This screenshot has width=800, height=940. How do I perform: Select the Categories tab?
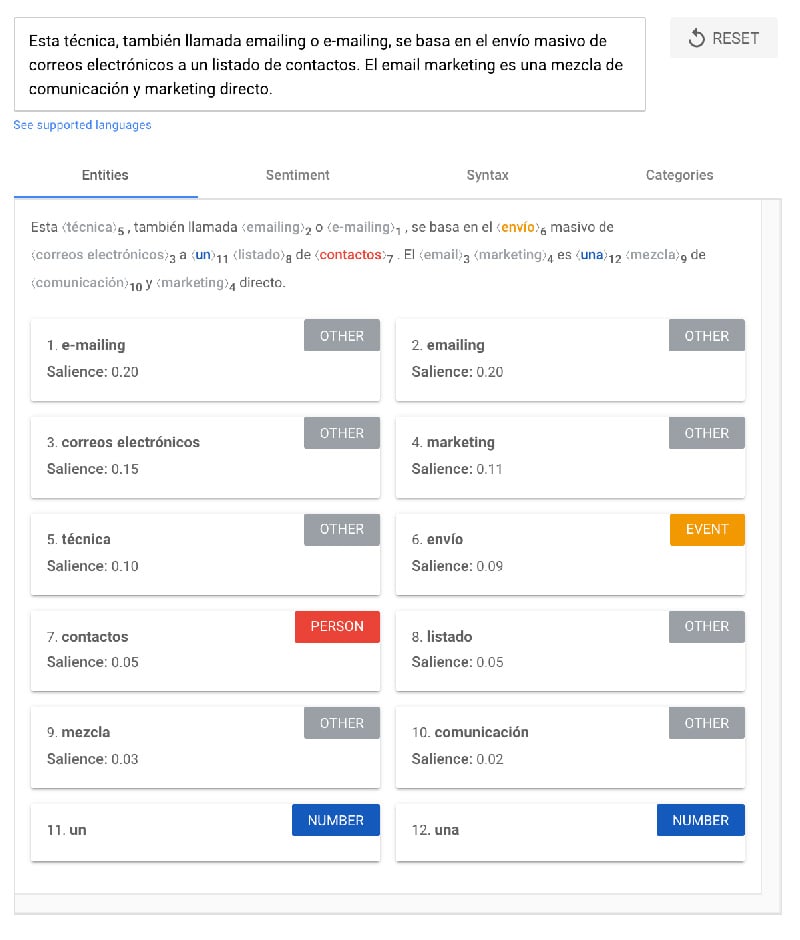(679, 175)
